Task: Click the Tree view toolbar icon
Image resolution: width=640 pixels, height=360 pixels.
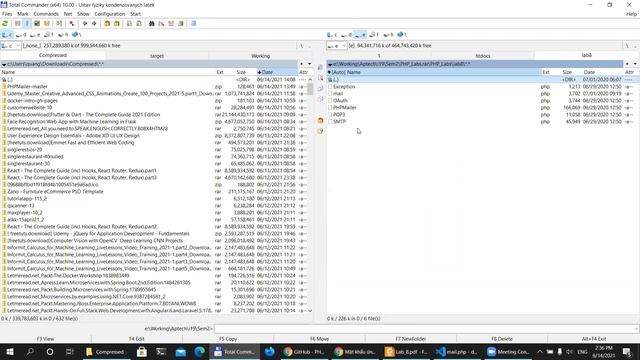Action: coord(47,24)
